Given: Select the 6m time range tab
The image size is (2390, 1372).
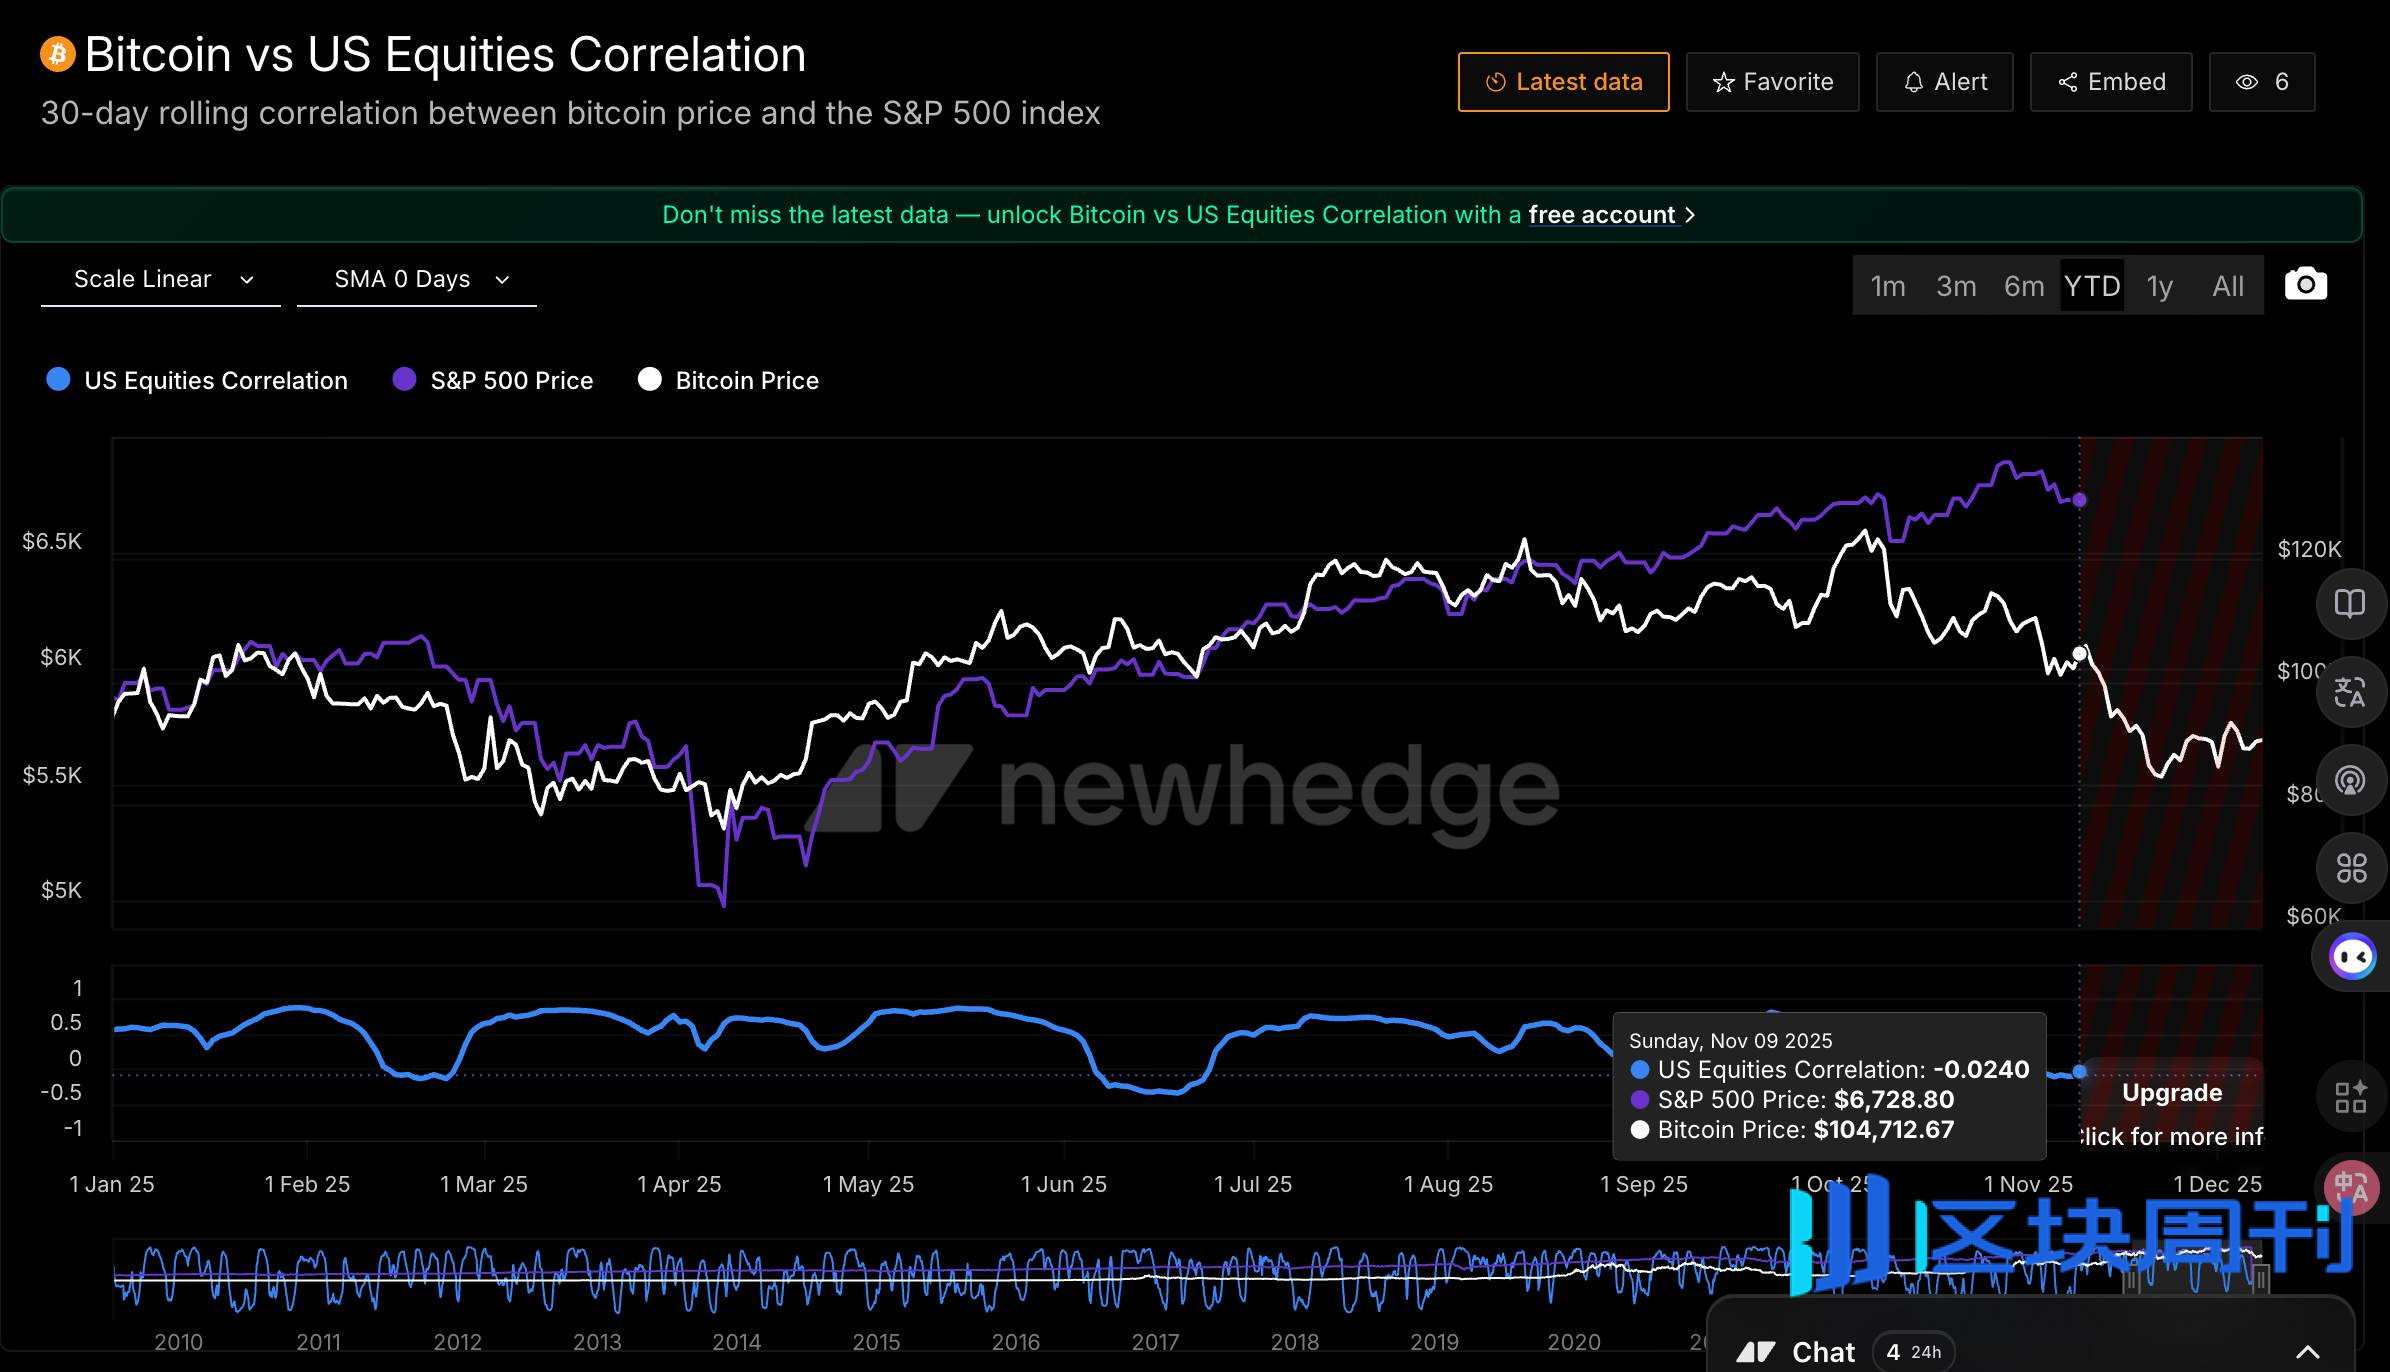Looking at the screenshot, I should 2023,286.
